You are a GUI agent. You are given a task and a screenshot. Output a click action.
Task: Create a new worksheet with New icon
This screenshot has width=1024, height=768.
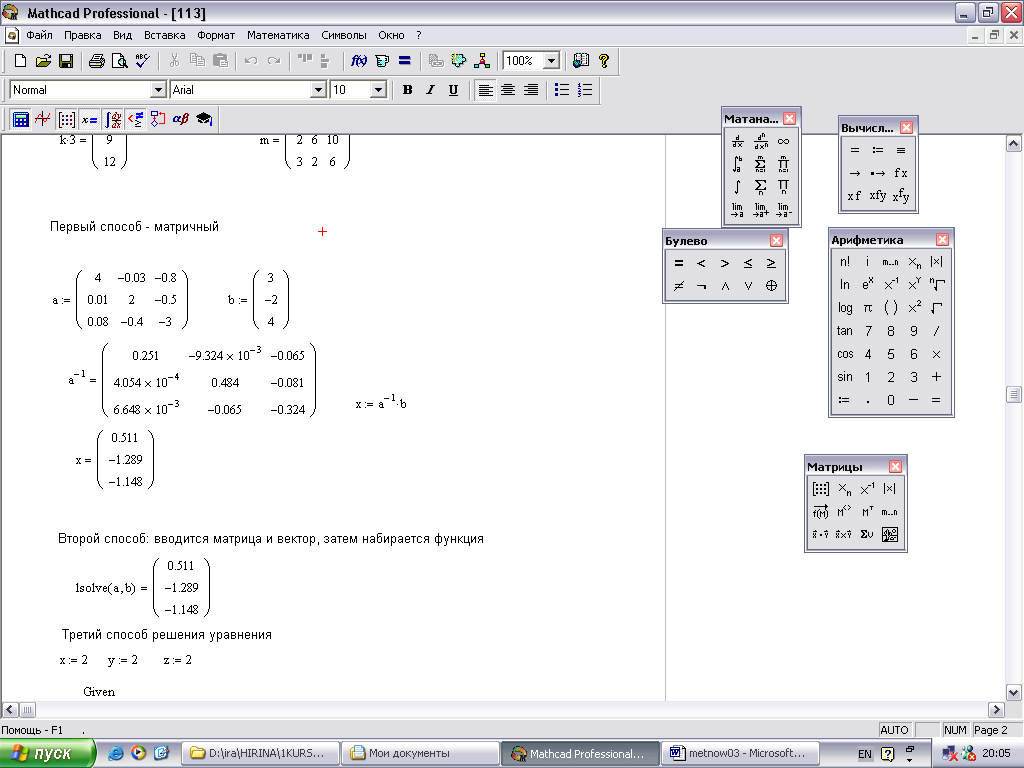coord(20,61)
